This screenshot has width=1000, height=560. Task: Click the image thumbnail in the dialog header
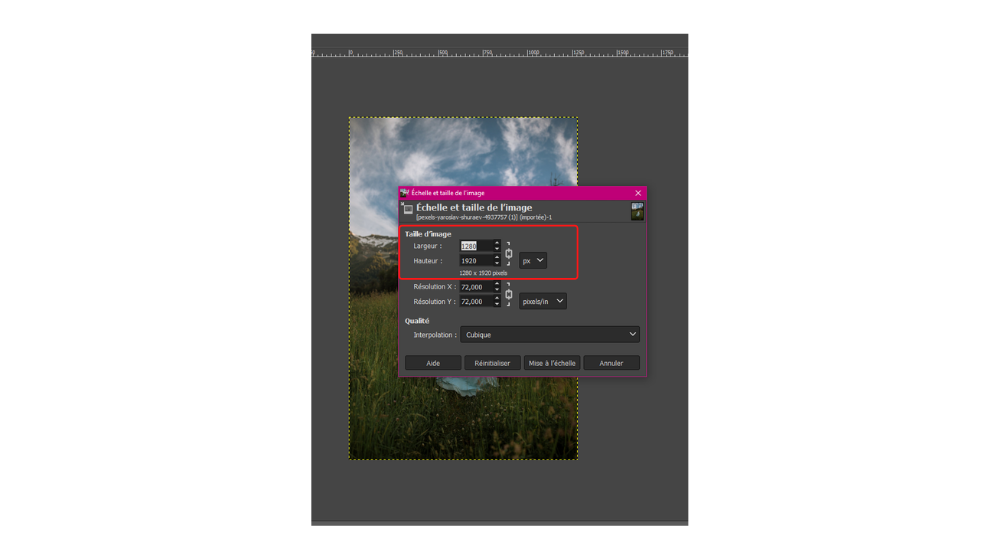click(636, 211)
